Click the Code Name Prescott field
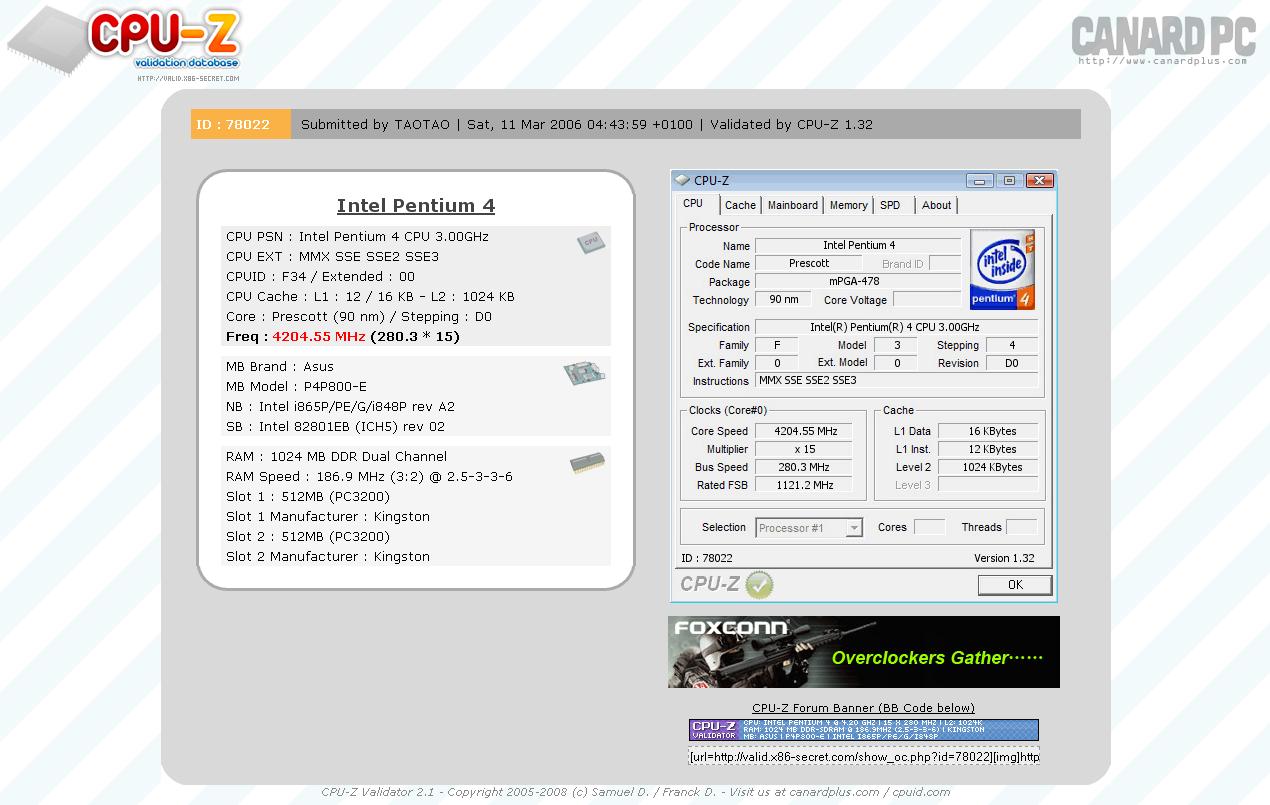 point(808,263)
